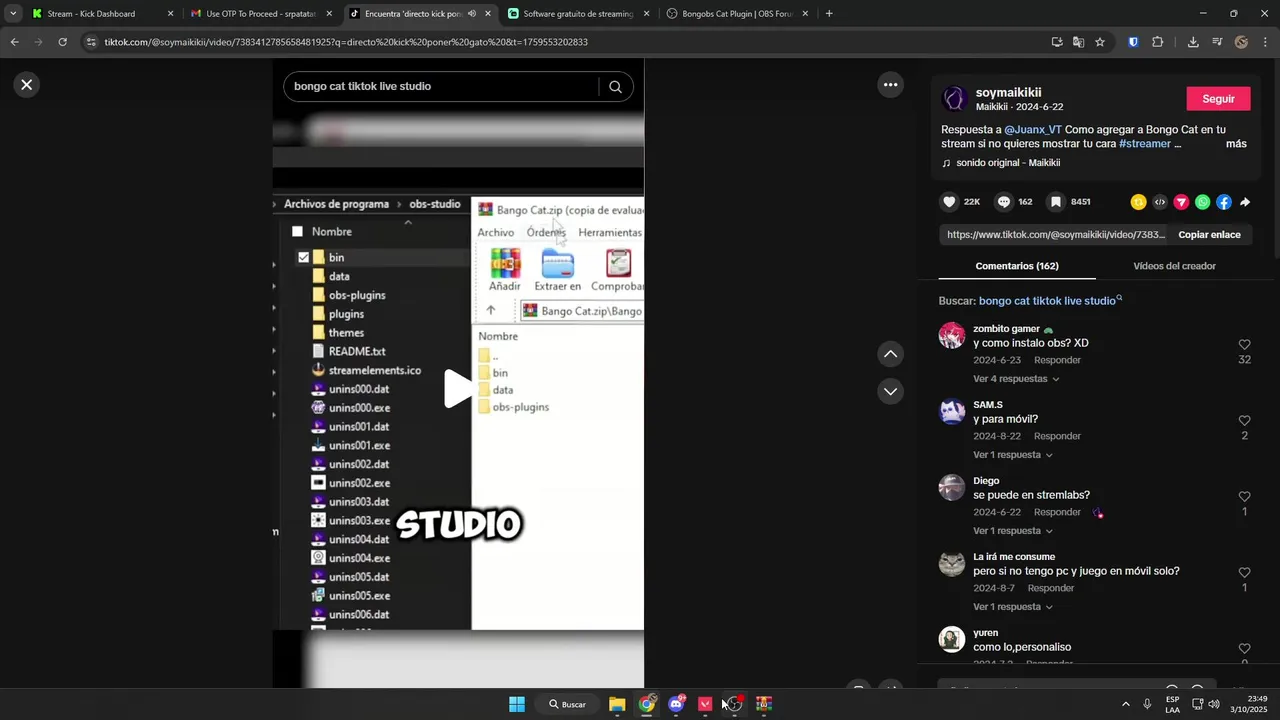Screen dimensions: 1280x720
Task: Show hidden system tray icons
Action: click(1125, 704)
